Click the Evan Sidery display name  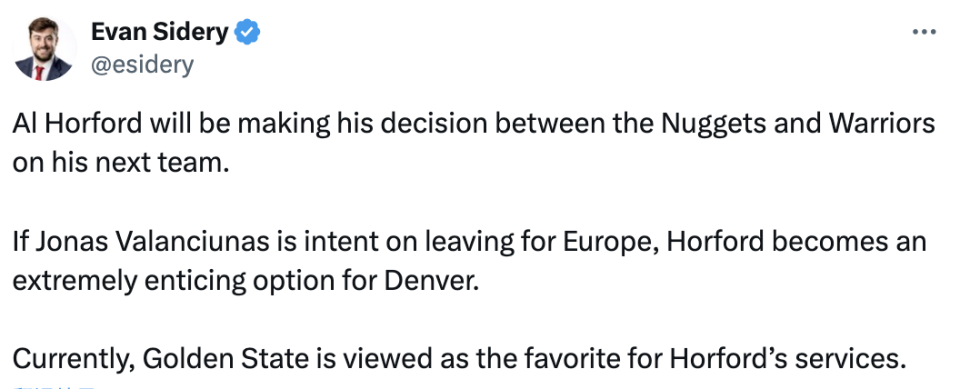coord(159,32)
